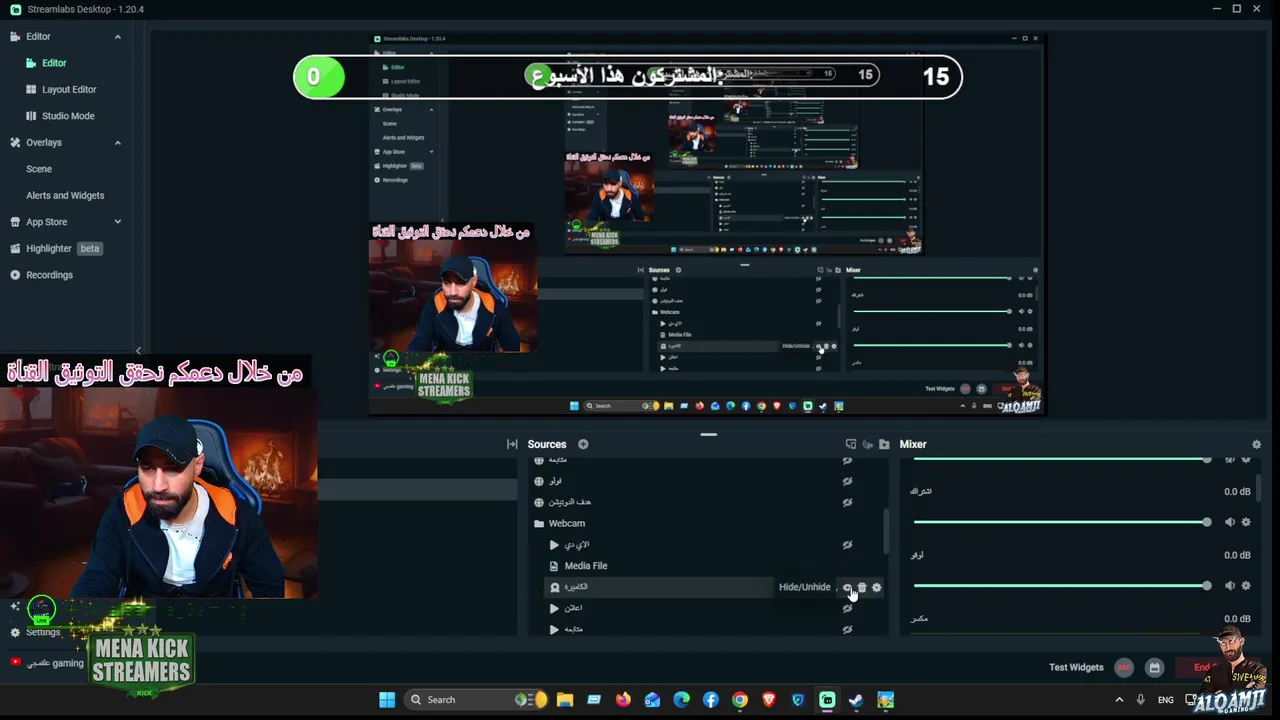Add a new source with the plus icon

click(583, 444)
